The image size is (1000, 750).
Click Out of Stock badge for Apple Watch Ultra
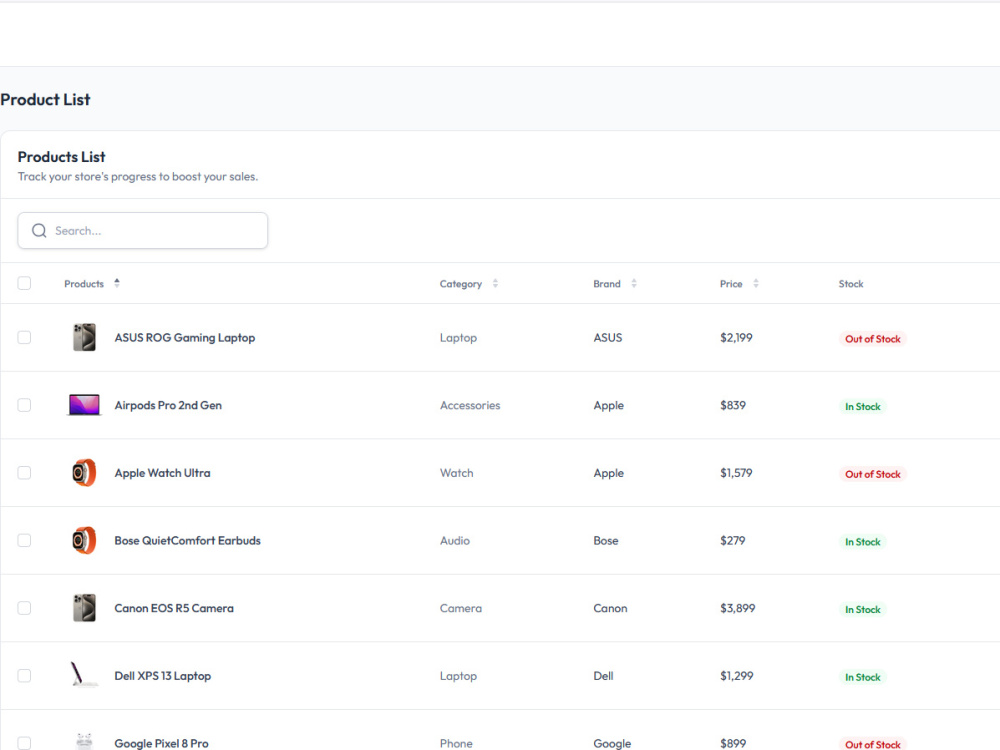[x=872, y=474]
